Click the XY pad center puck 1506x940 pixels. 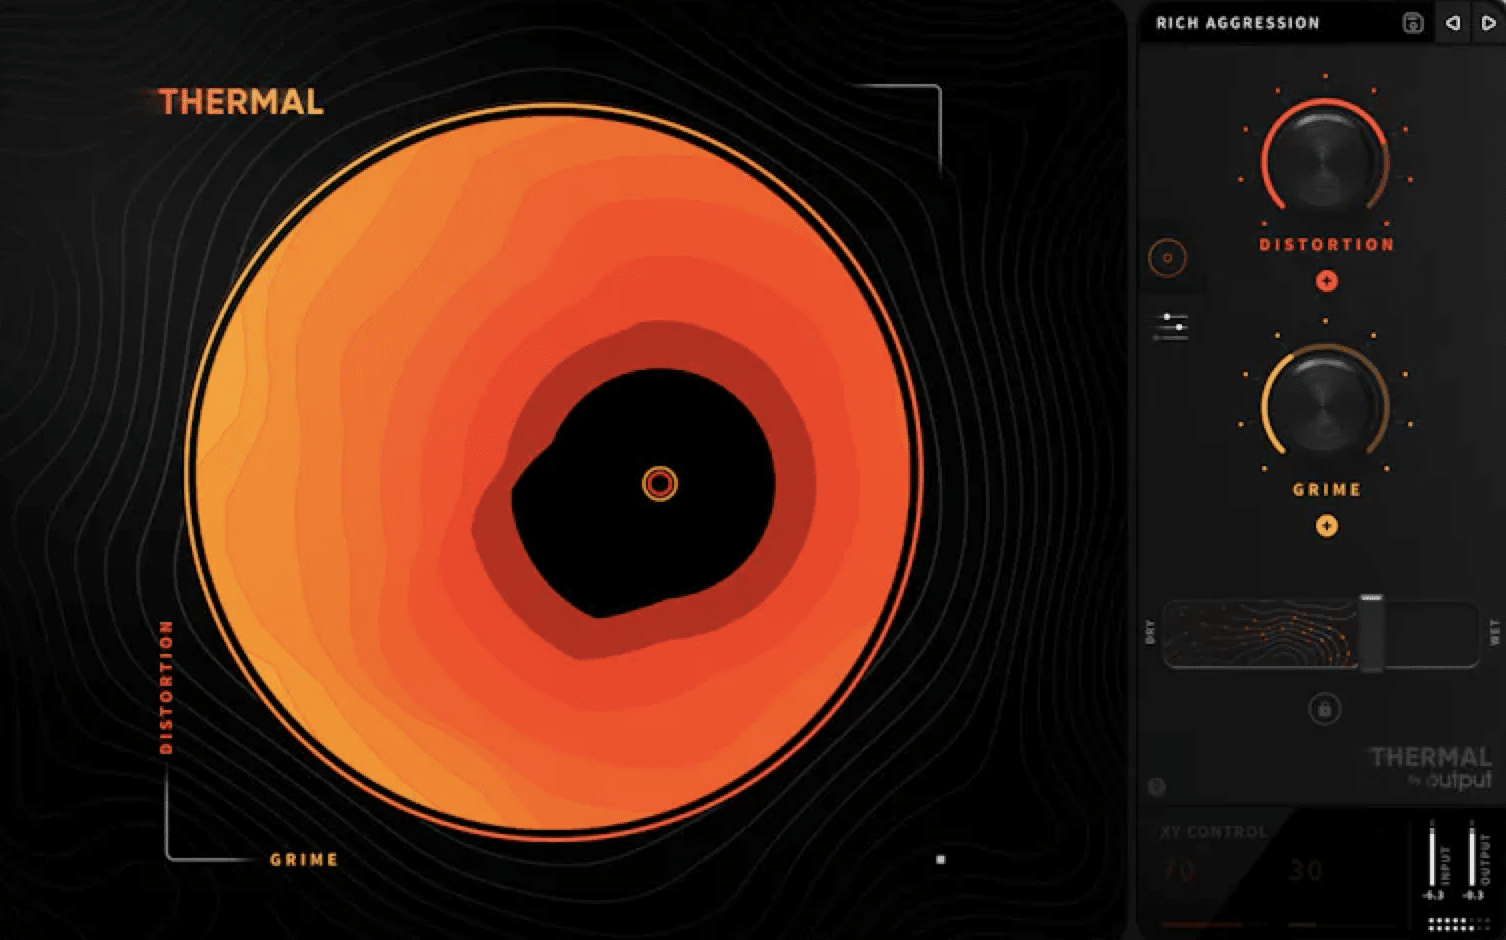point(659,484)
